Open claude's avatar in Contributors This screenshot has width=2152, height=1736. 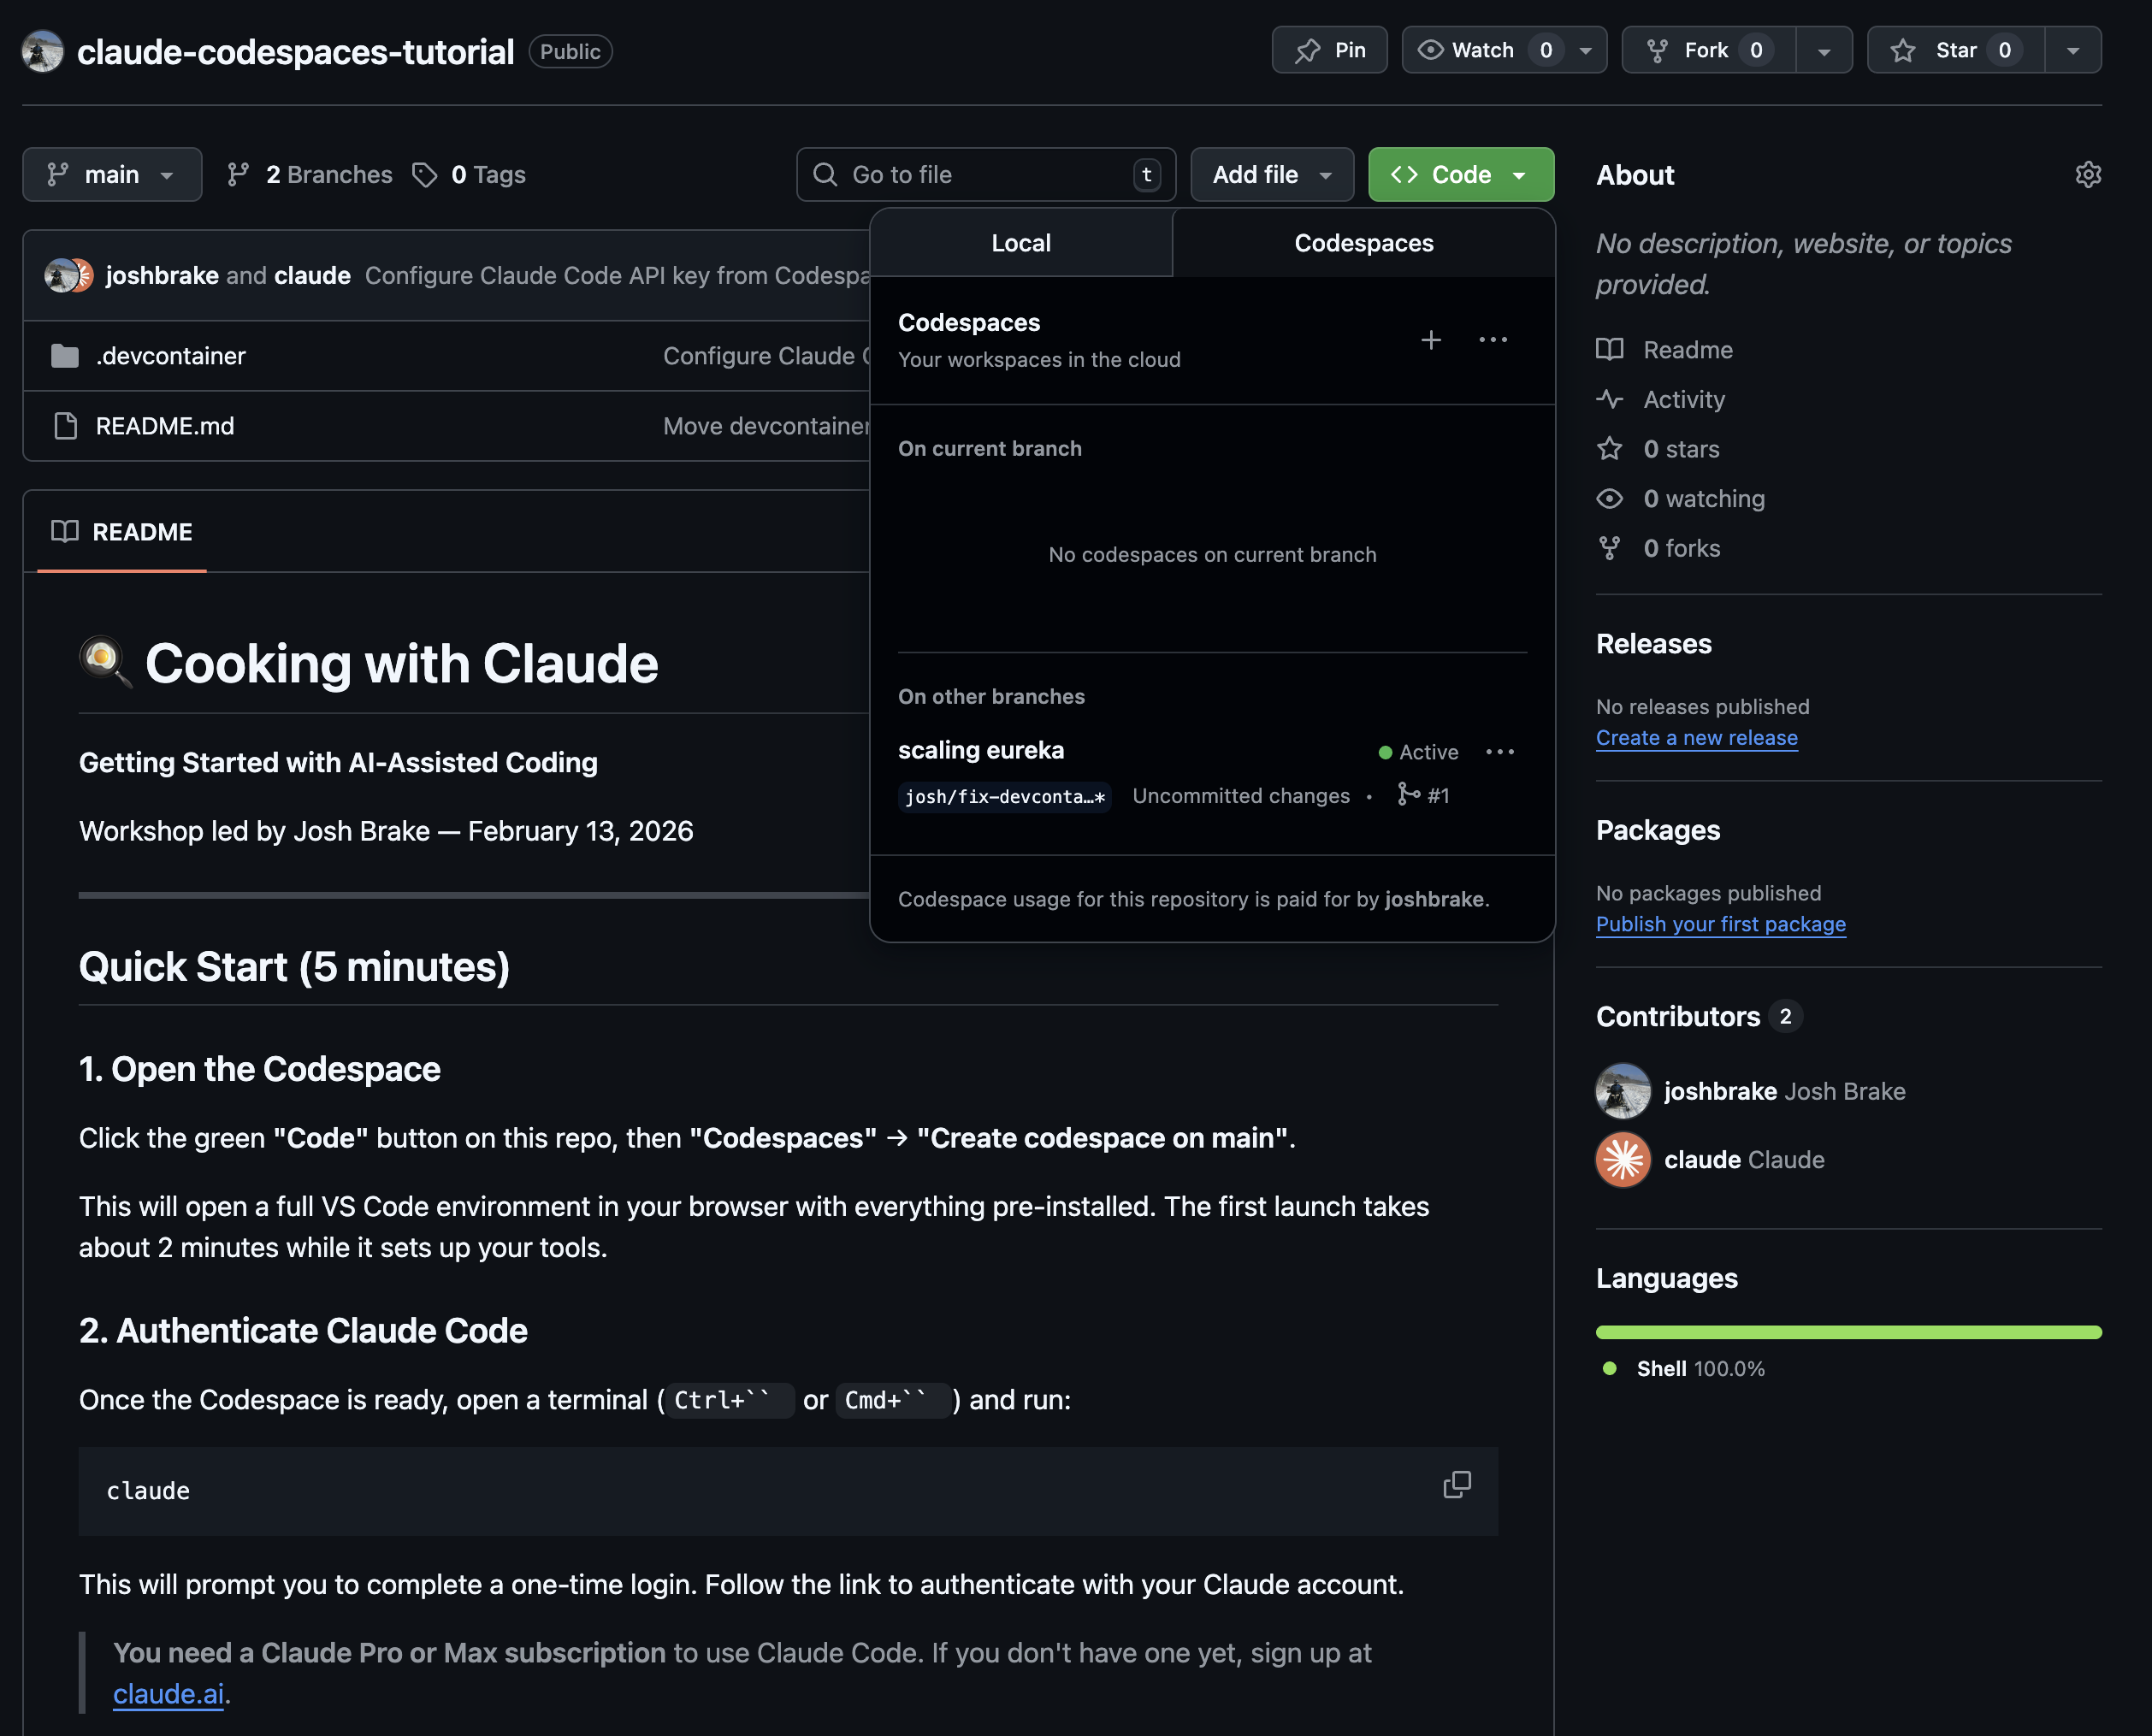point(1623,1160)
